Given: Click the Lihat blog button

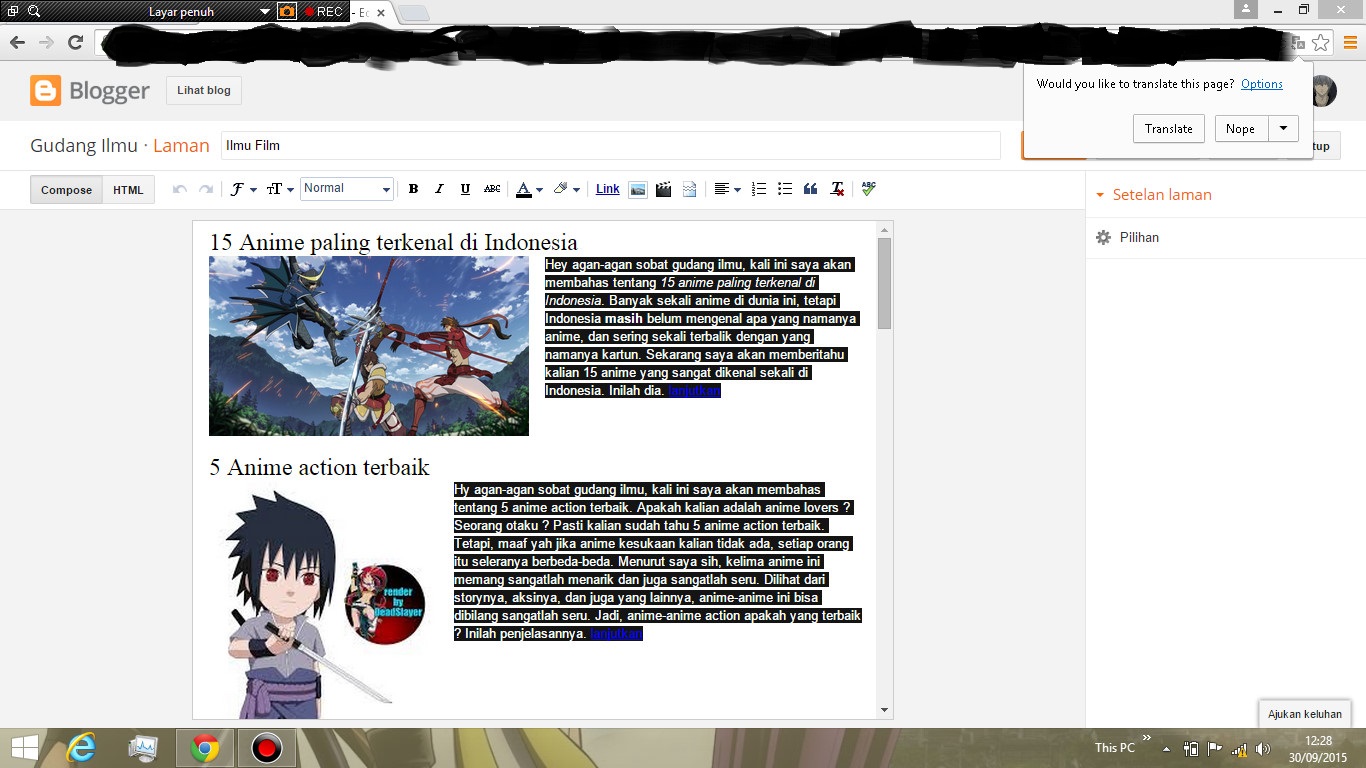Looking at the screenshot, I should coord(204,90).
